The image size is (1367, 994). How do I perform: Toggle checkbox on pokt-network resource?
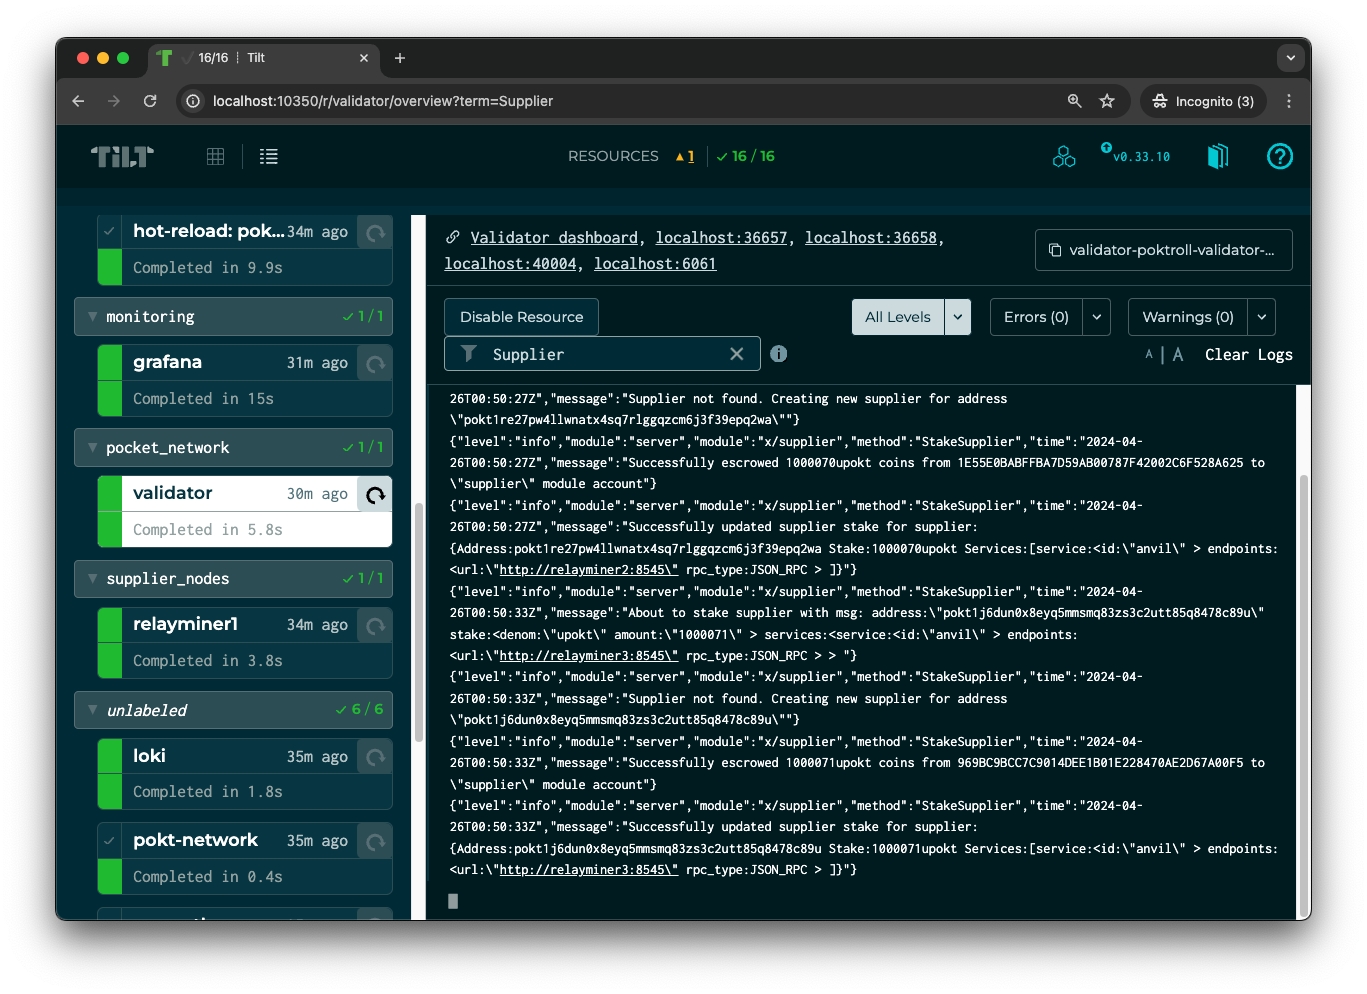tap(110, 841)
